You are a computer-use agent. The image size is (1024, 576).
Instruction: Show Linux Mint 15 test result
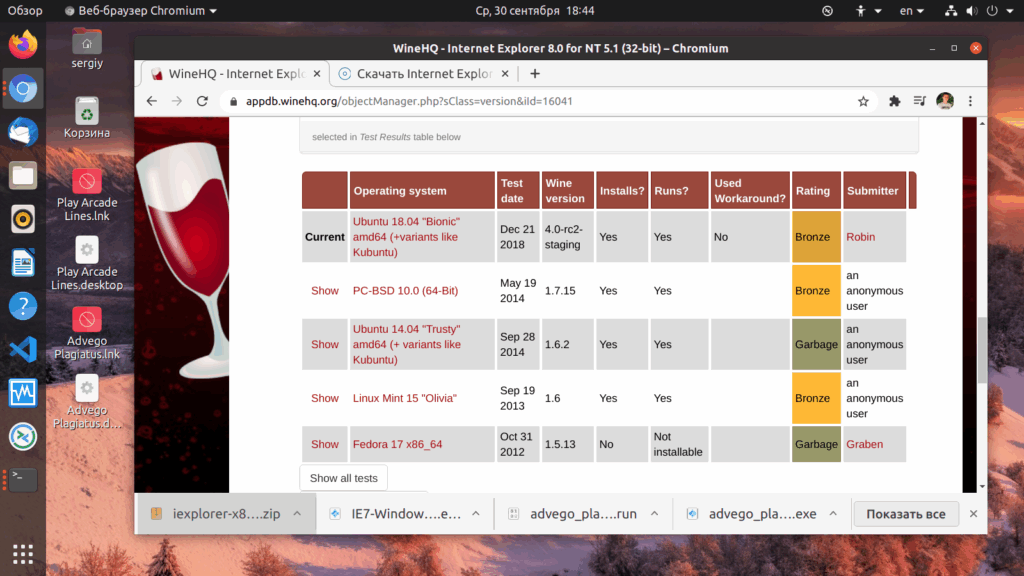(x=325, y=398)
